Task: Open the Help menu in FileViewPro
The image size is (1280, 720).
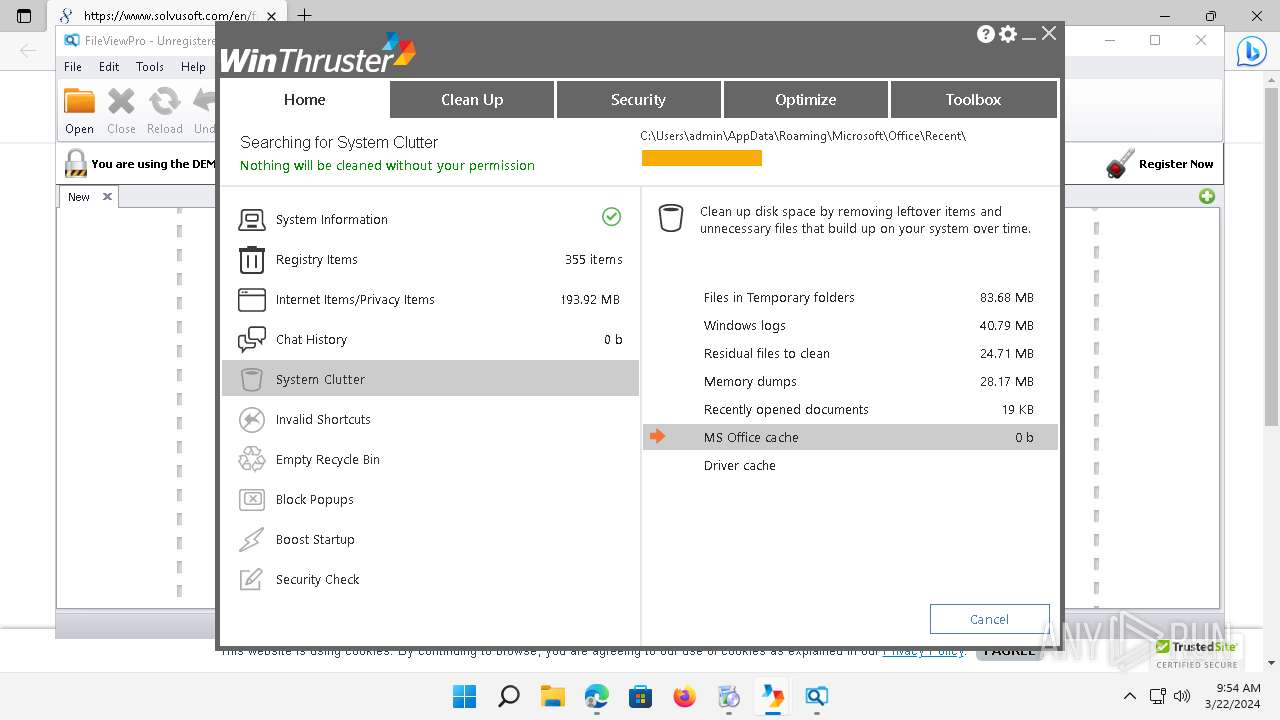Action: (193, 67)
